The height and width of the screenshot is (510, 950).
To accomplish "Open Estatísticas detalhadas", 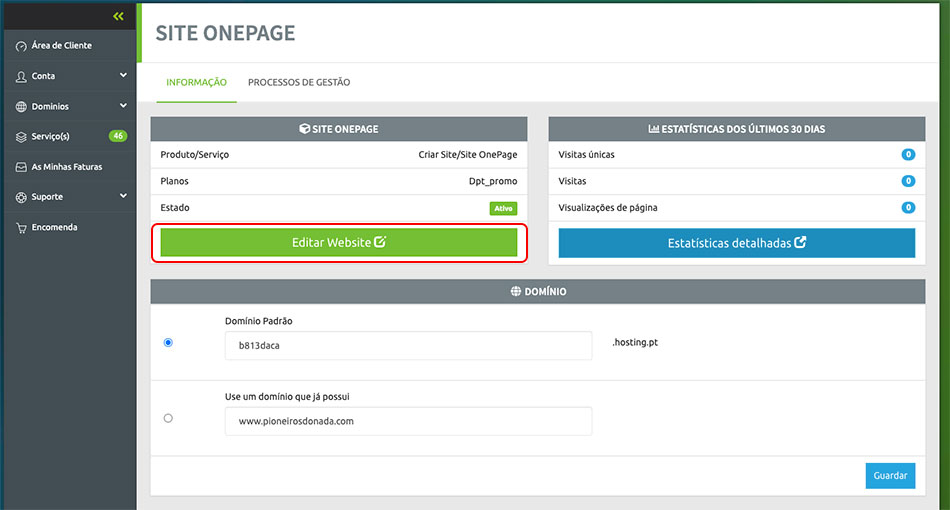I will coord(736,243).
